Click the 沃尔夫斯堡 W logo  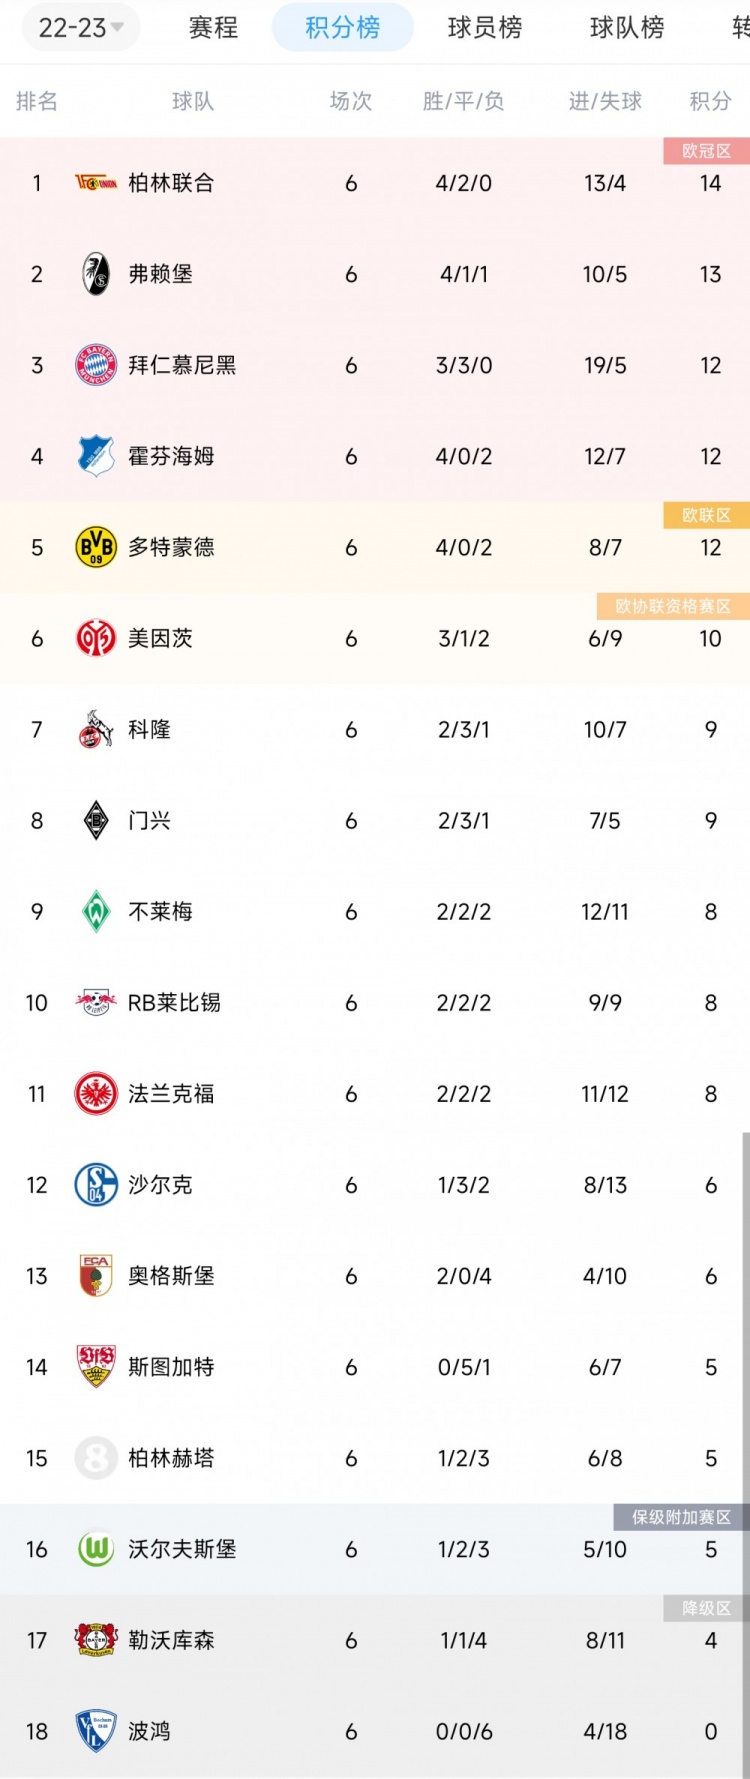pyautogui.click(x=96, y=1549)
